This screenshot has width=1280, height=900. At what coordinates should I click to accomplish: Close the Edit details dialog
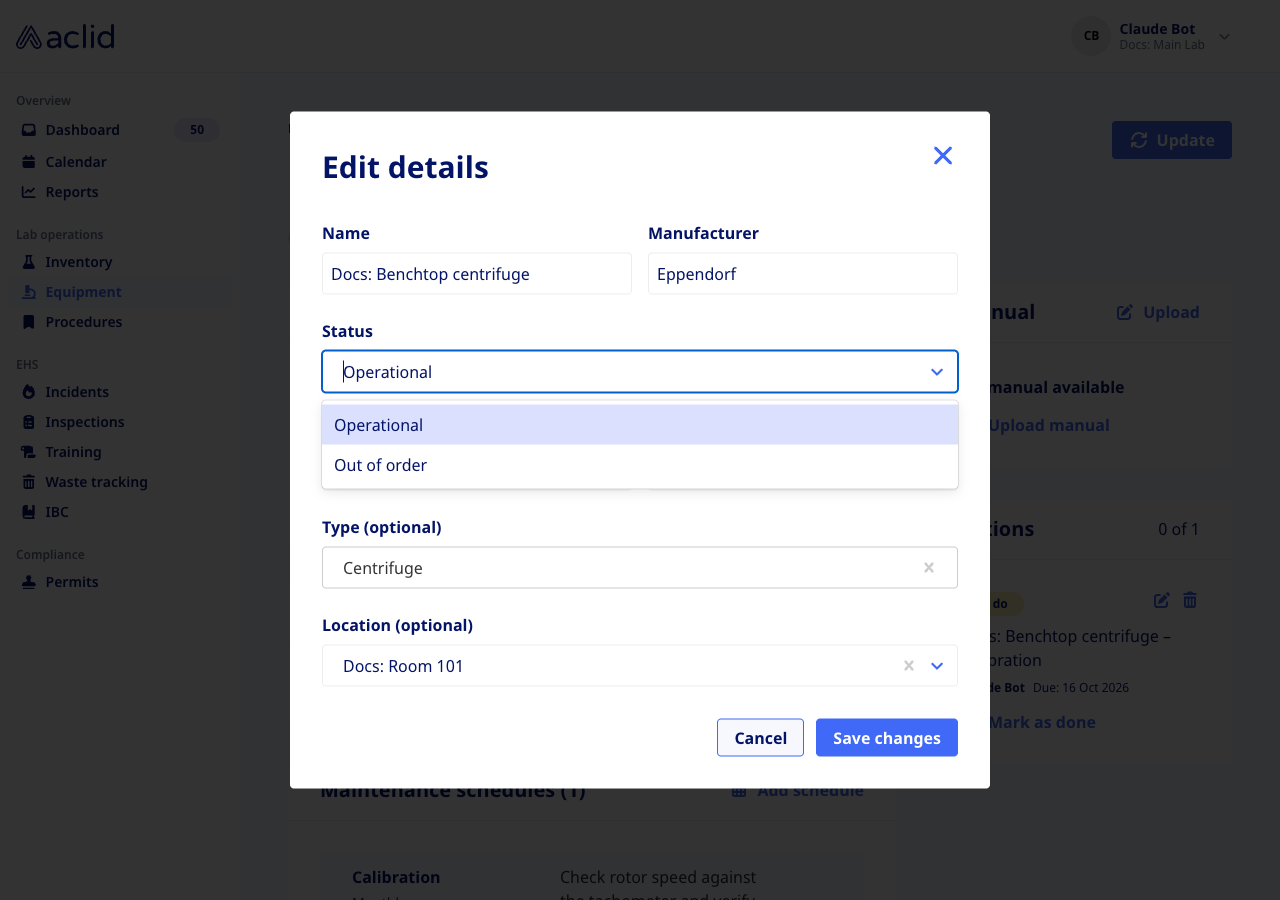(x=942, y=155)
